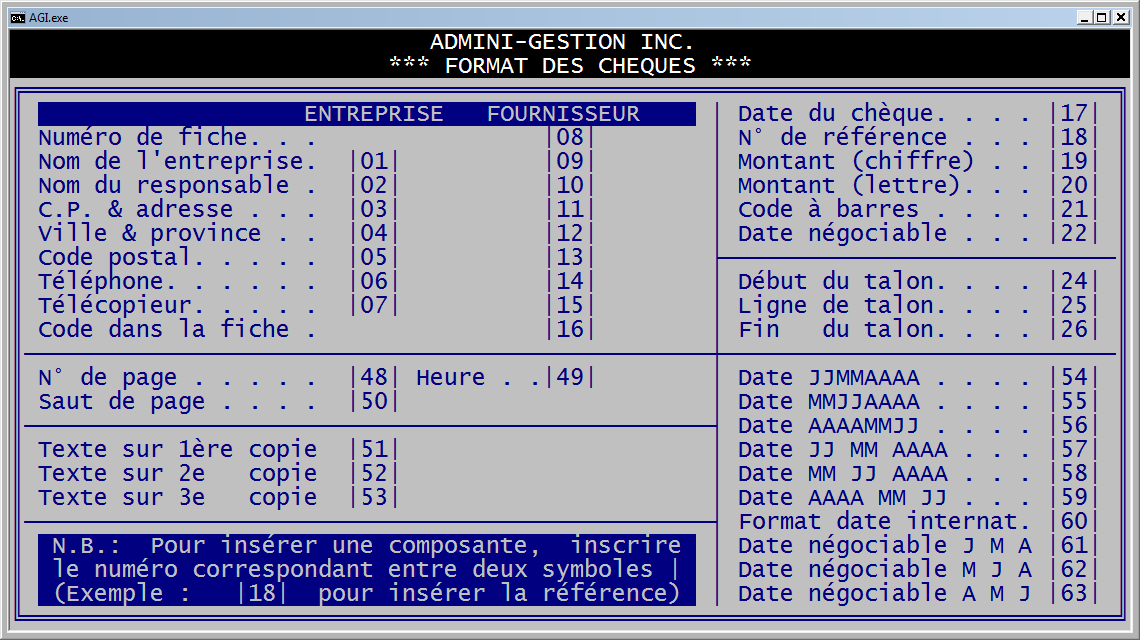Click code 24 for Début du talon
Image resolution: width=1140 pixels, height=640 pixels.
tap(1074, 282)
